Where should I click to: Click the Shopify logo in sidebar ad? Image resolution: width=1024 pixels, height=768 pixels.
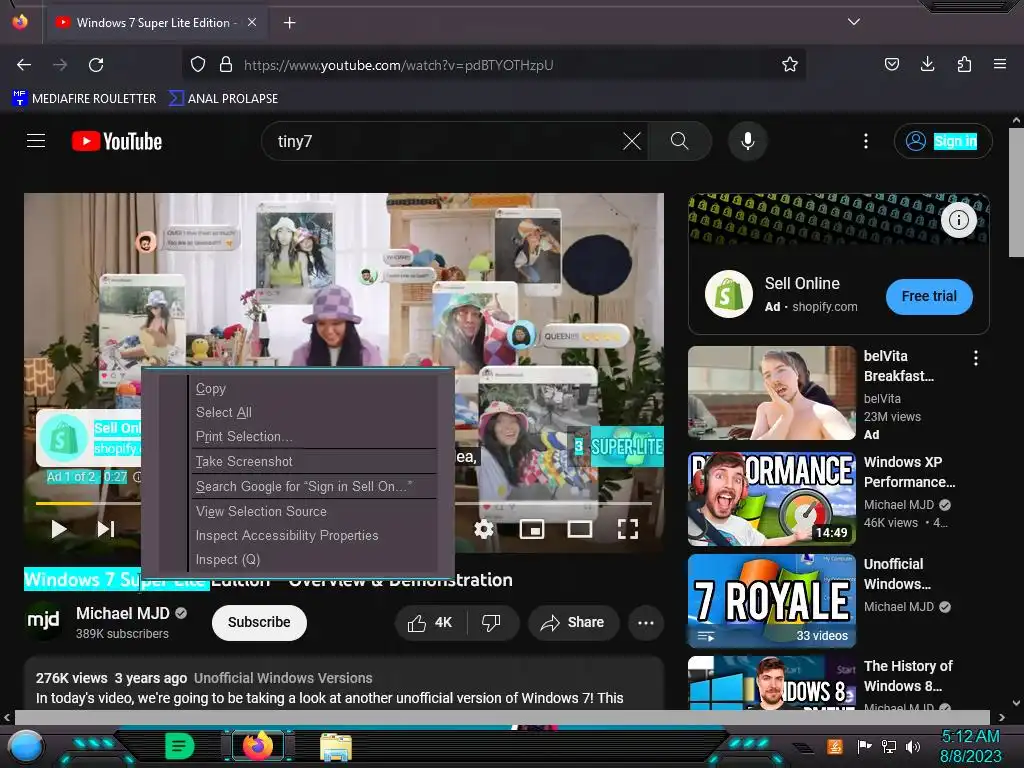729,294
